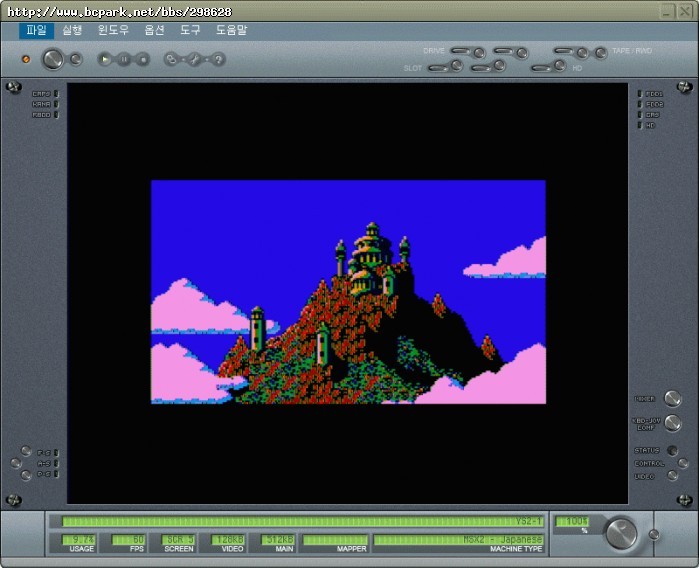The image size is (700, 568).
Task: Open the HD insert bar
Action: (x=542, y=68)
